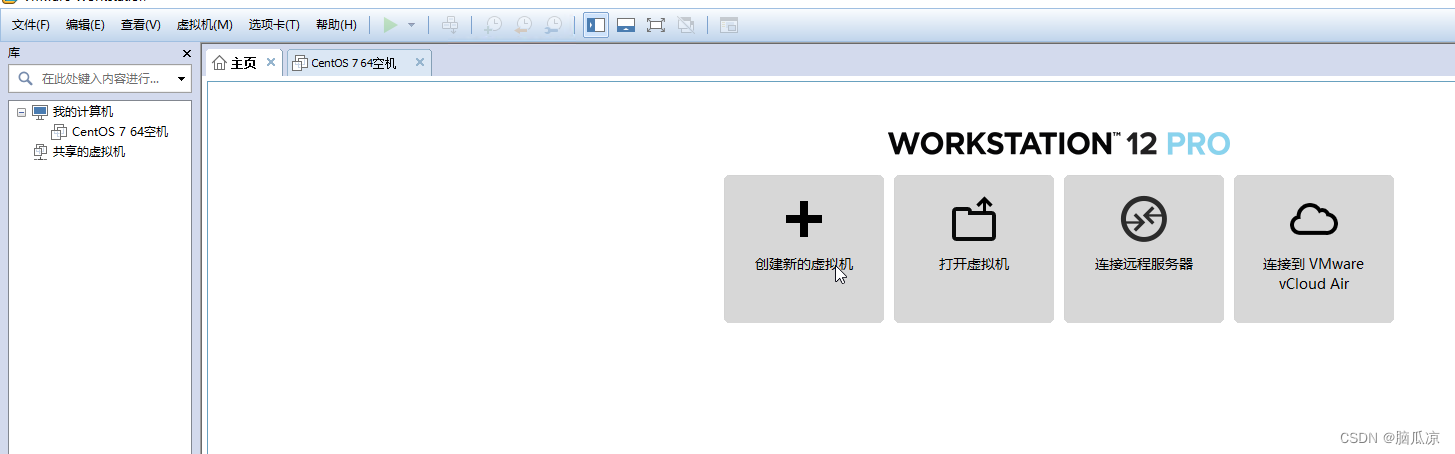Open the 文件(F) menu
This screenshot has width=1455, height=454.
(31, 25)
